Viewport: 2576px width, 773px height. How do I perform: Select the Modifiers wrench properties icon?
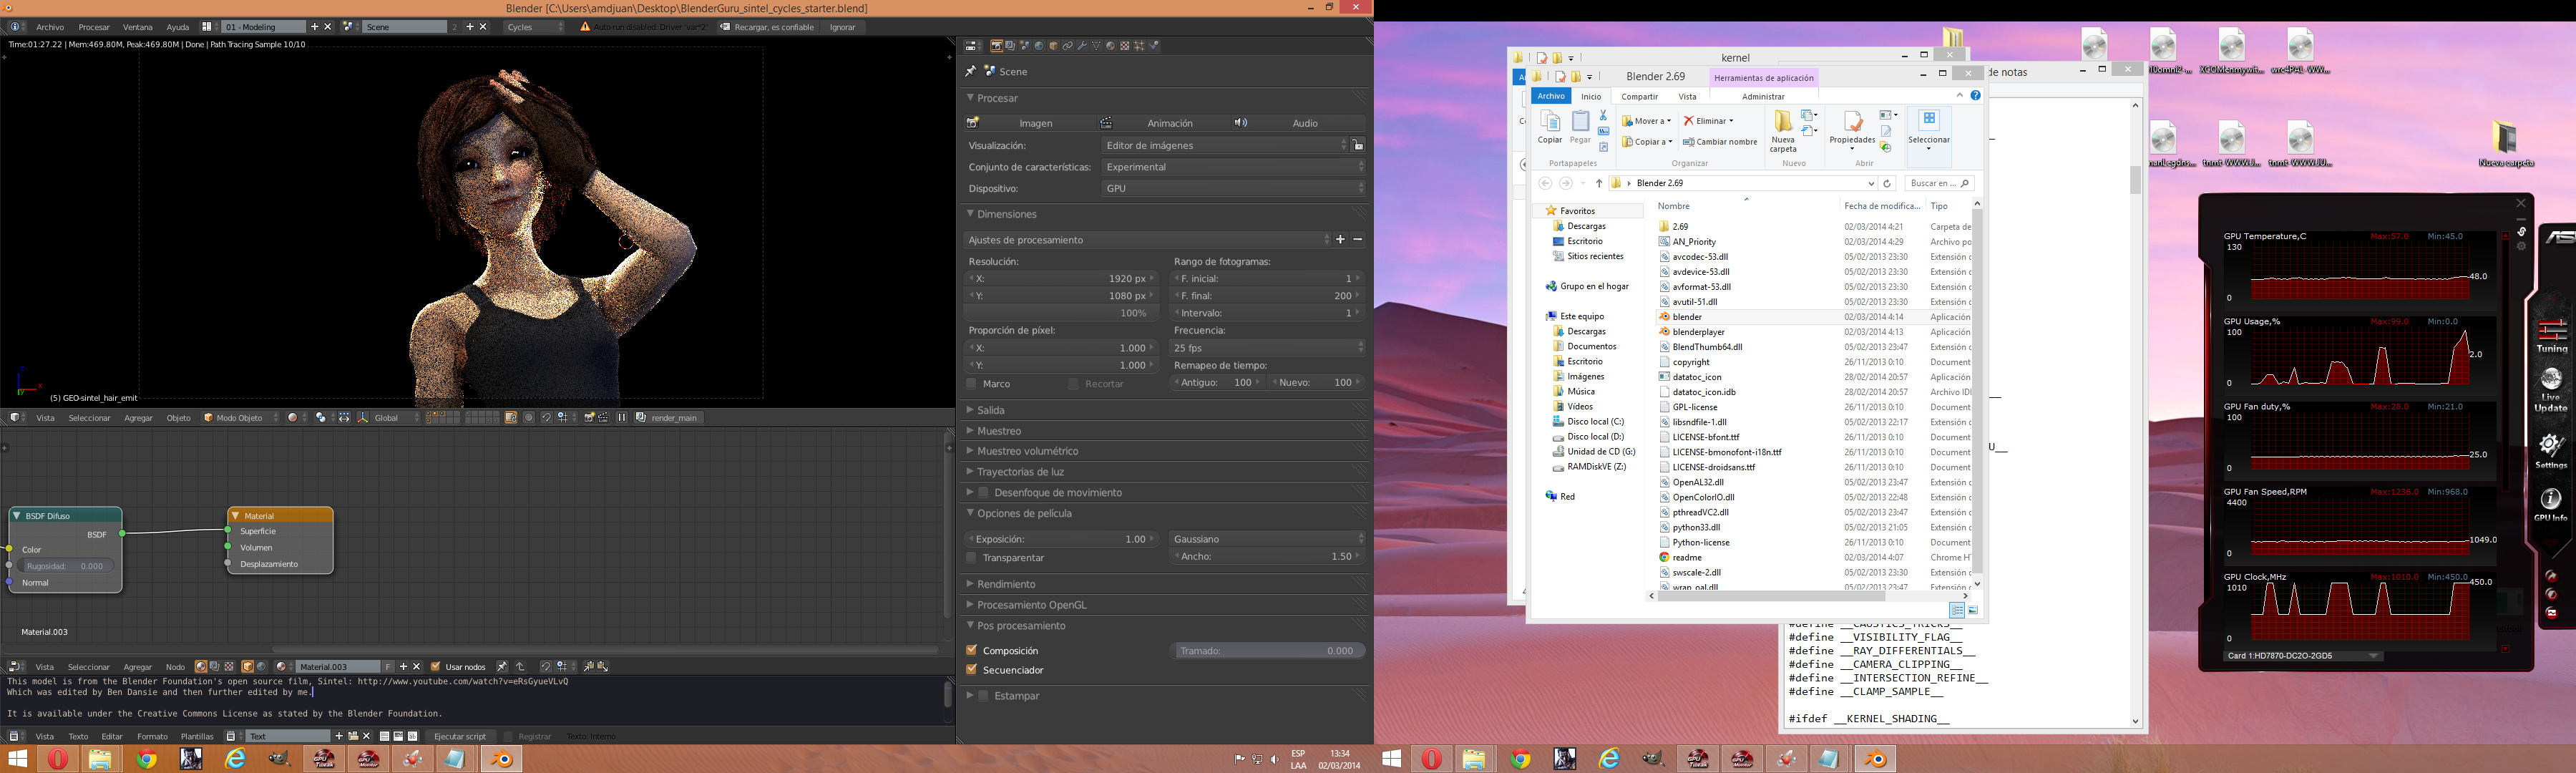click(1082, 46)
